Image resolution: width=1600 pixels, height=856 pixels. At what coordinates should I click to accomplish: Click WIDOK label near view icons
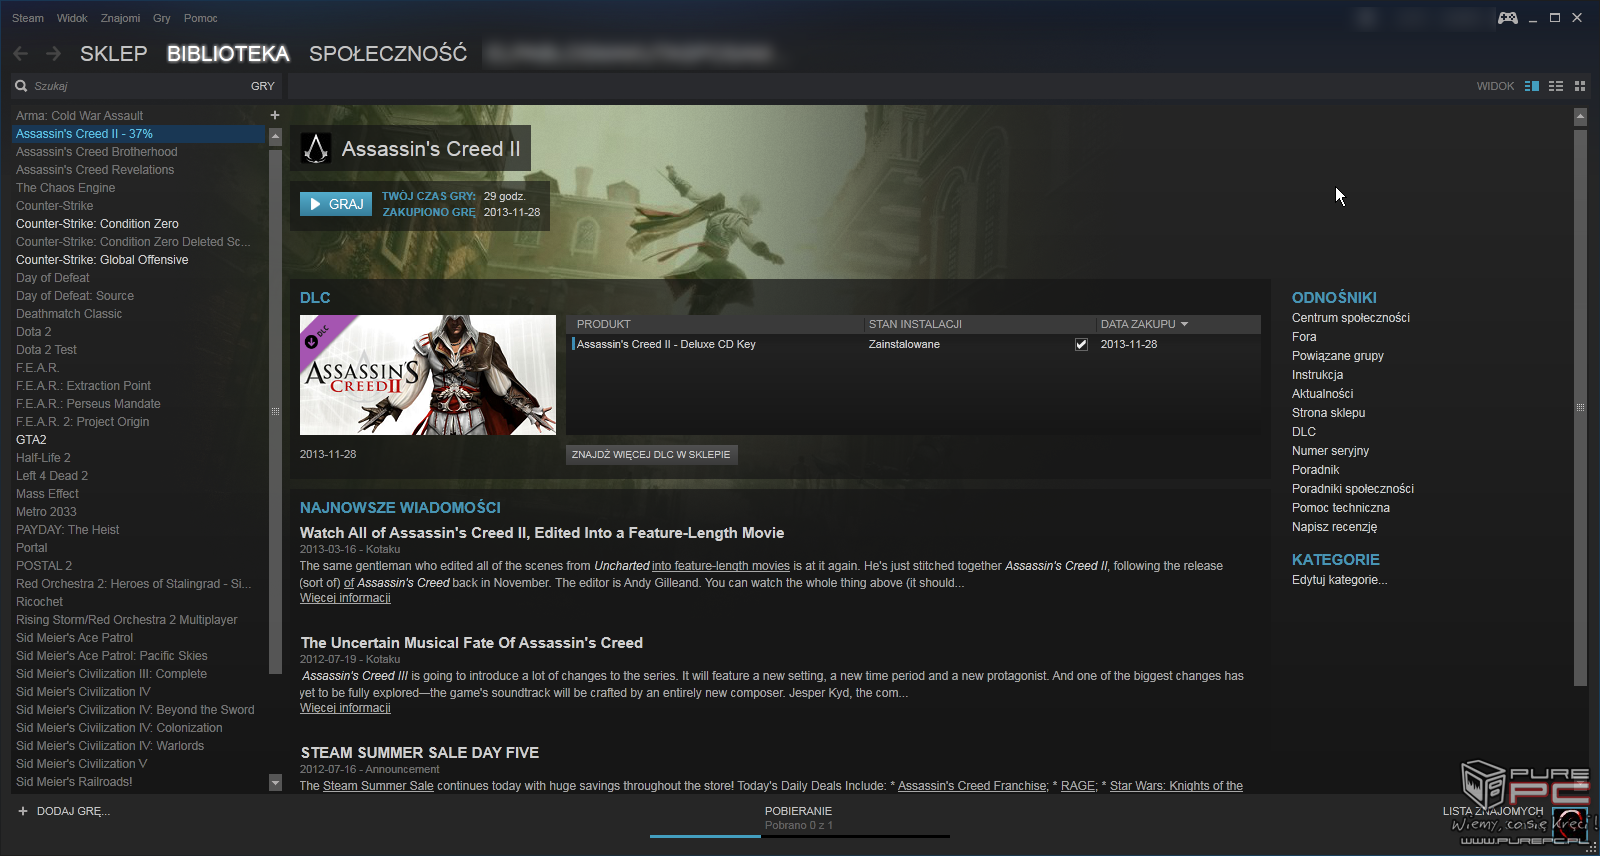1495,86
